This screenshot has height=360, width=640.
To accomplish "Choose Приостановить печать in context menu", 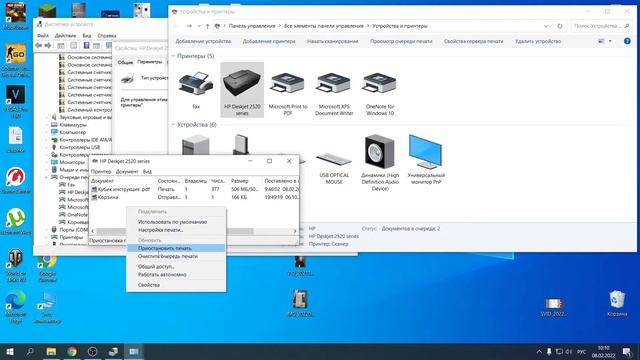I will click(x=176, y=248).
